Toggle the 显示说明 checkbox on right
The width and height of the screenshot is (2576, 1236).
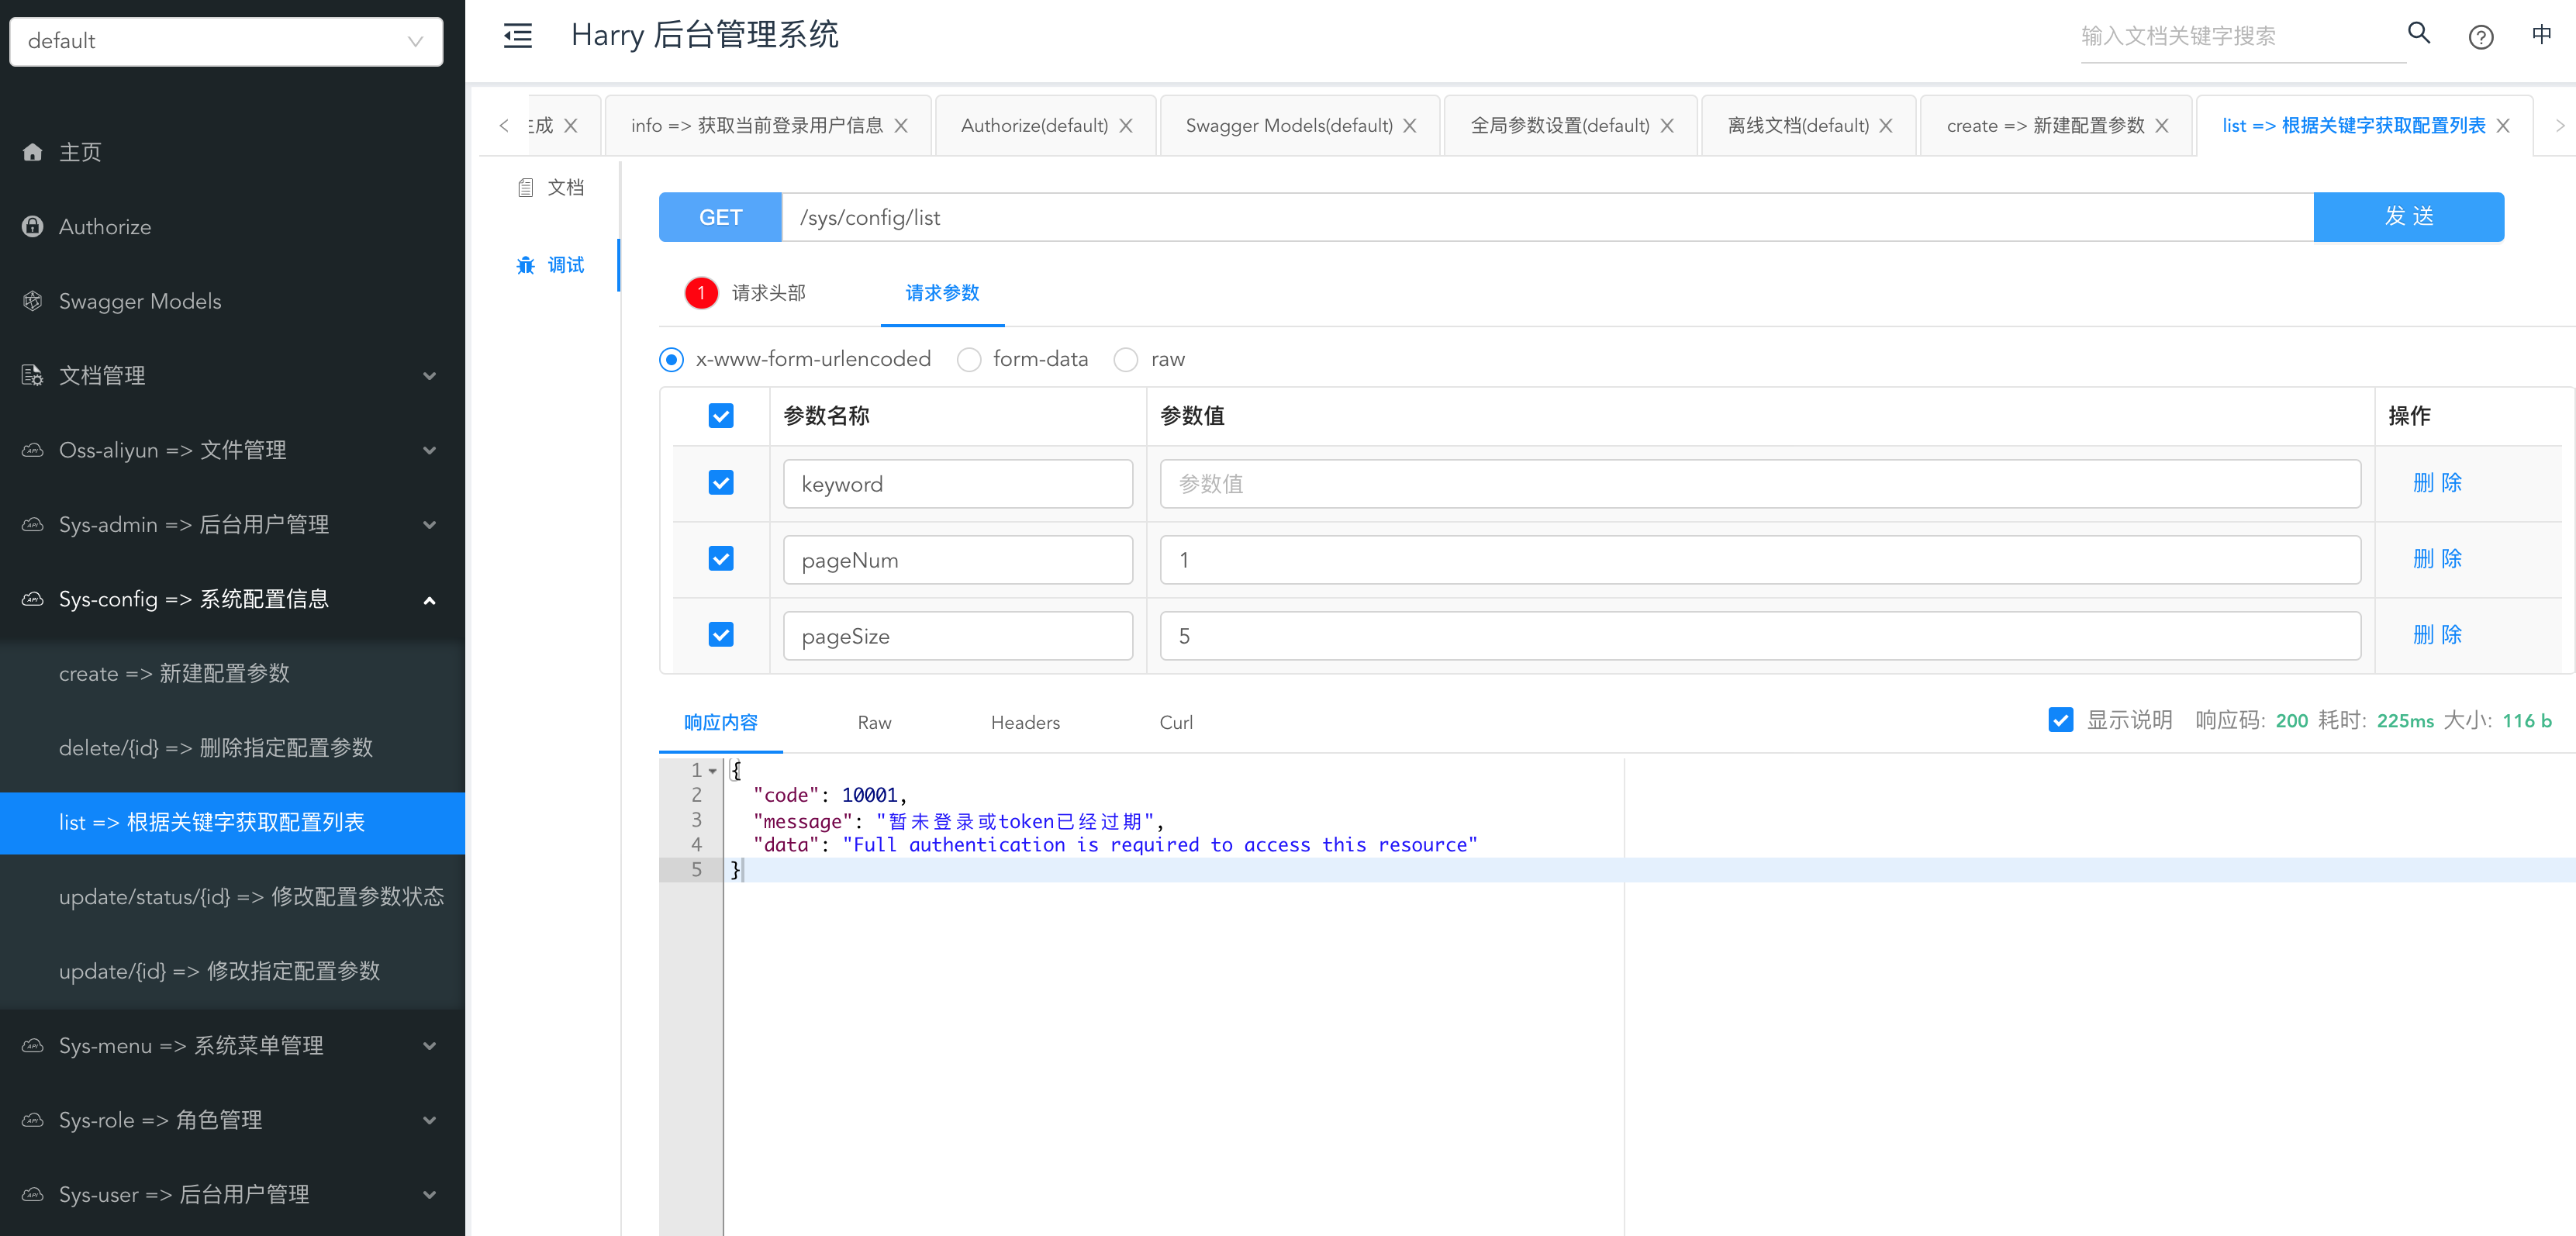point(2060,722)
